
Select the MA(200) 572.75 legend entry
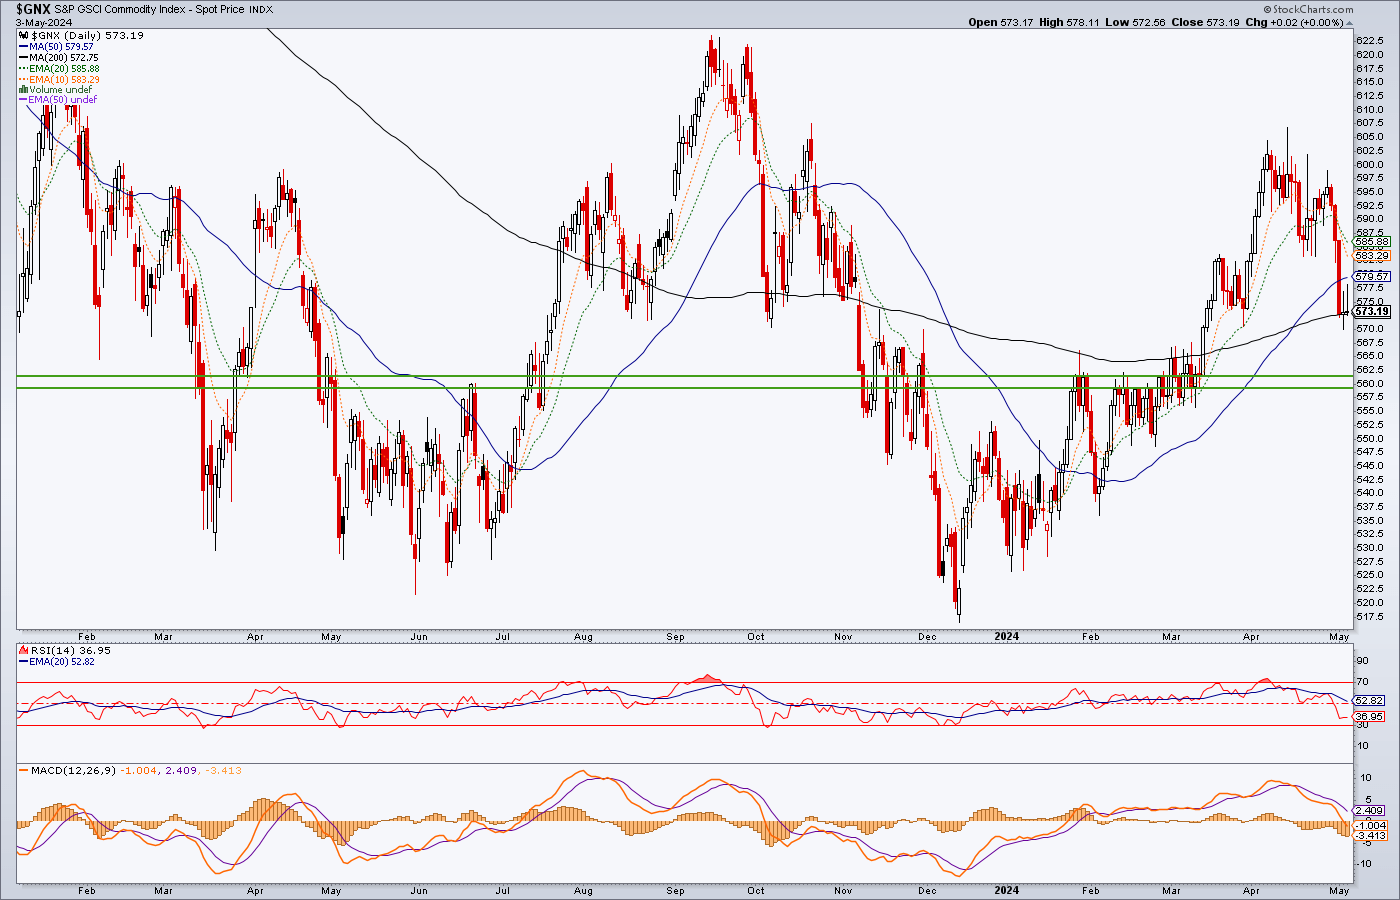click(65, 58)
